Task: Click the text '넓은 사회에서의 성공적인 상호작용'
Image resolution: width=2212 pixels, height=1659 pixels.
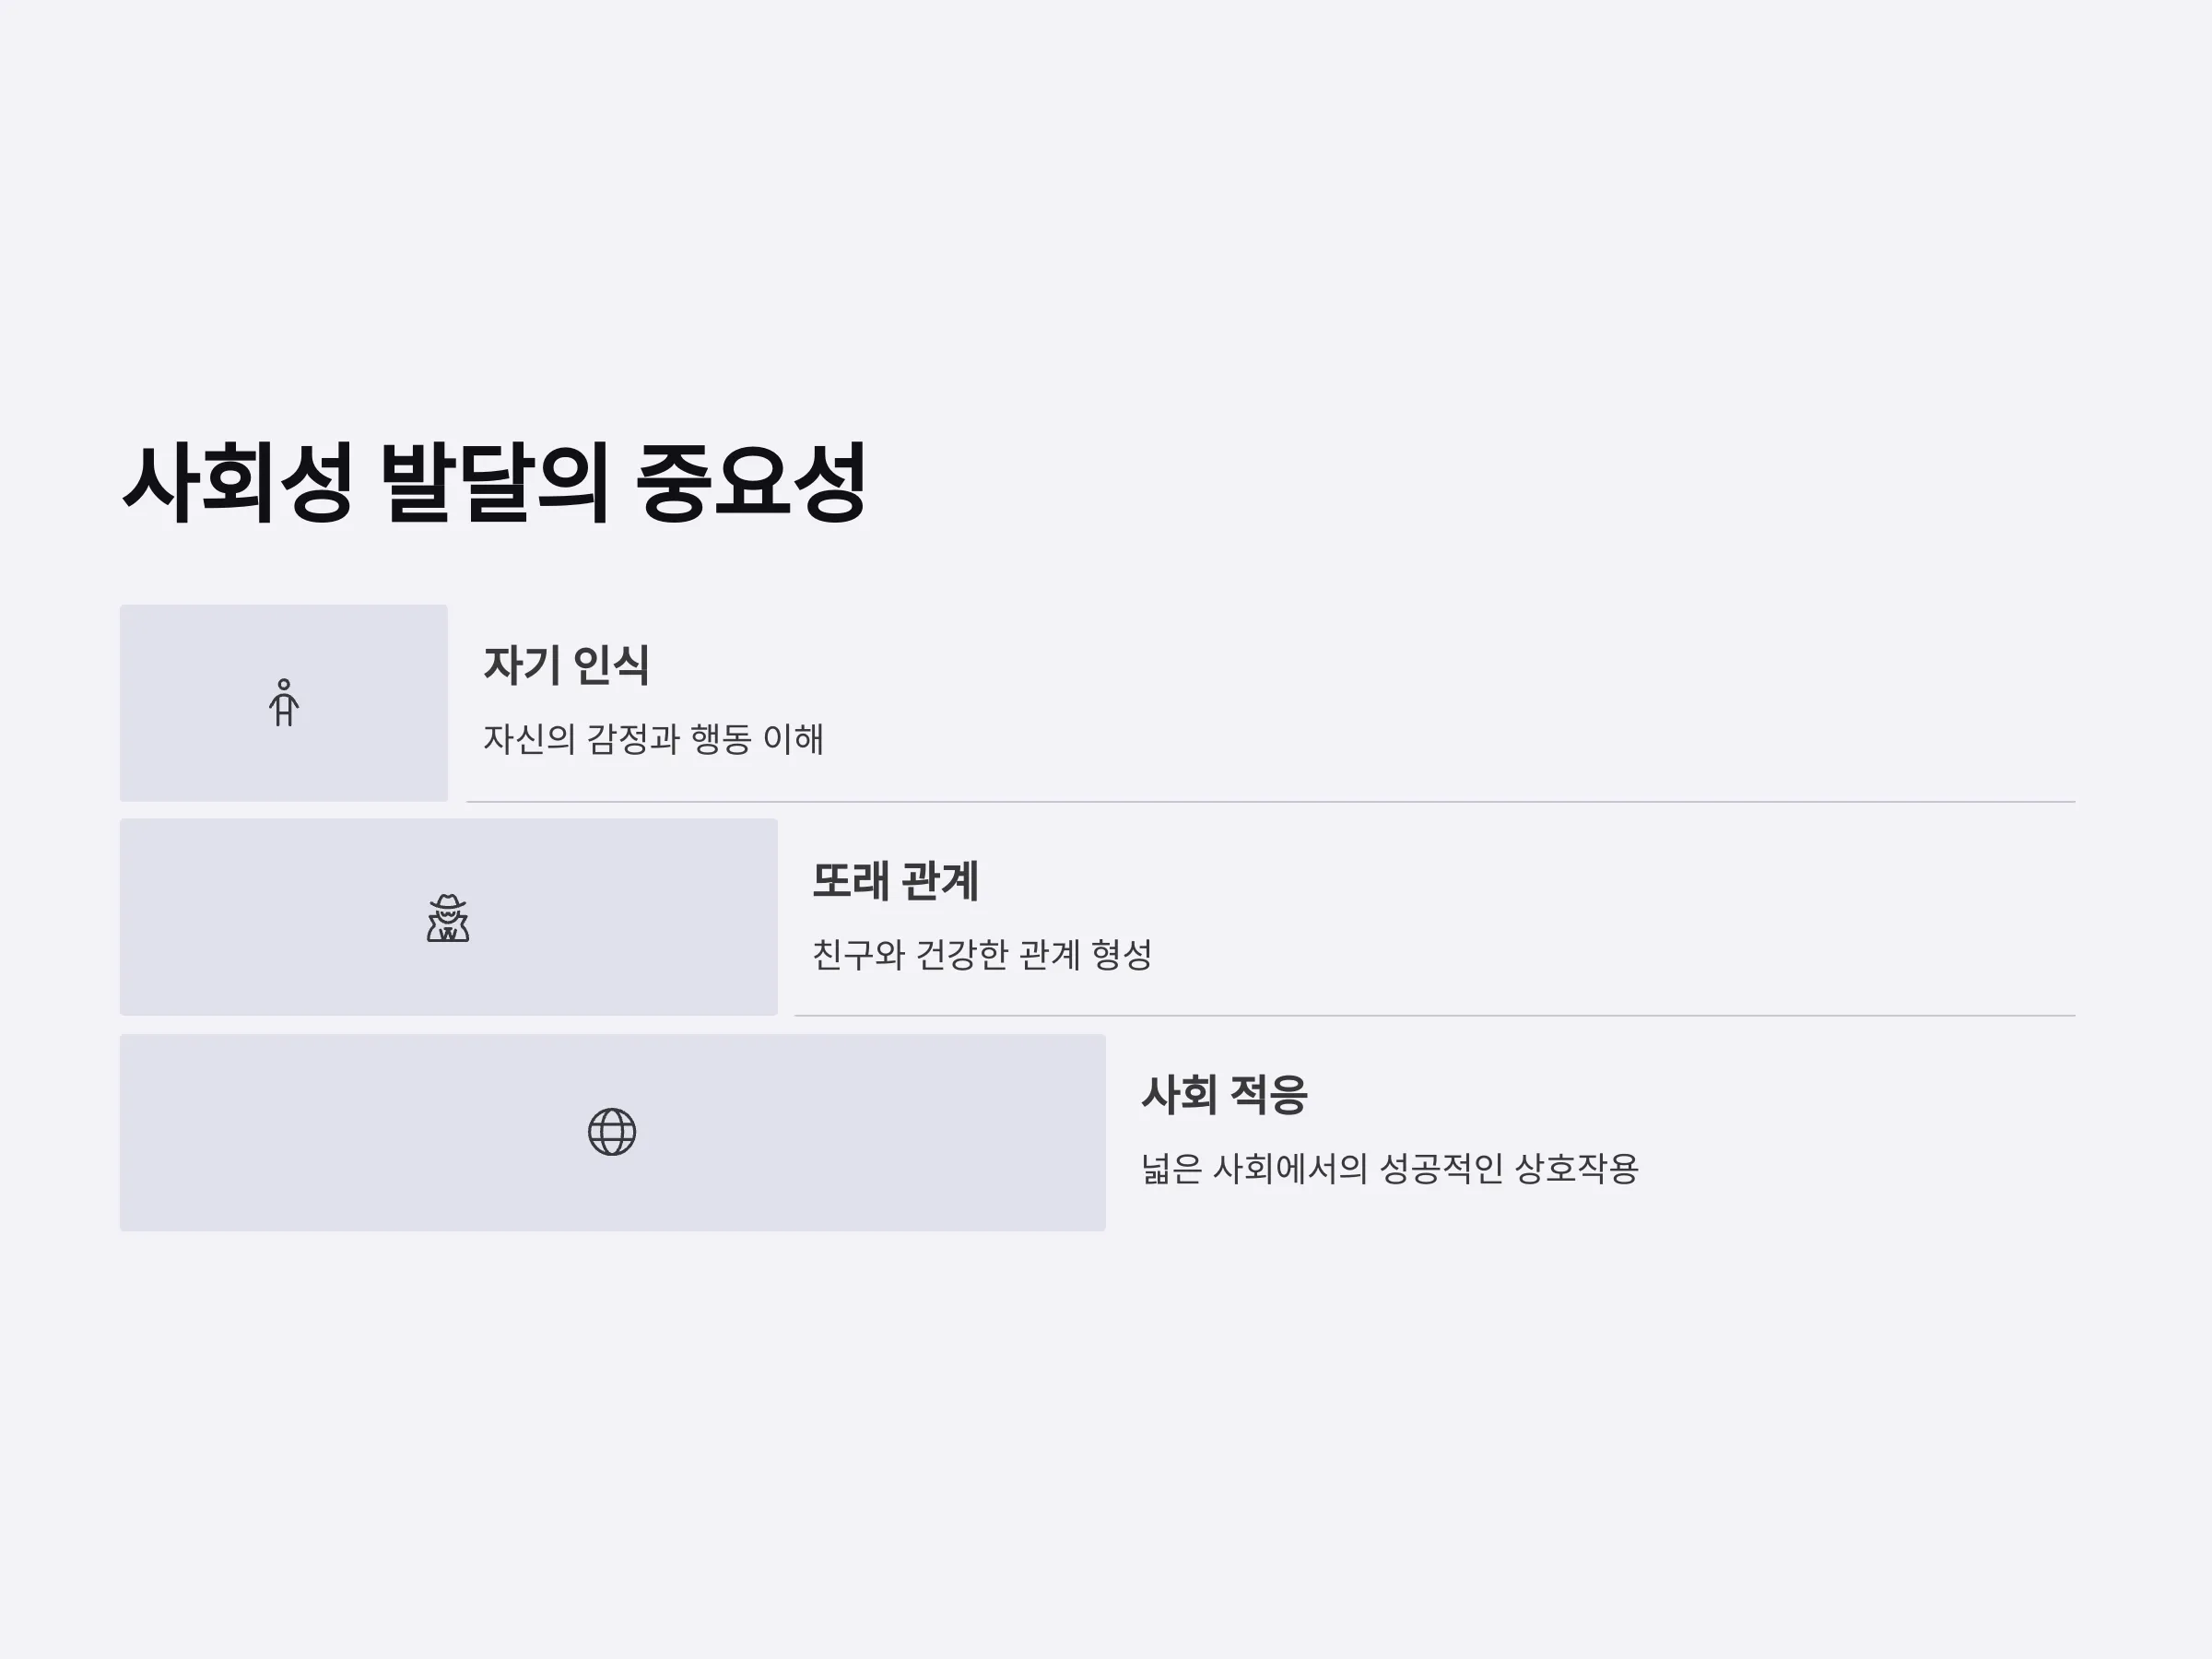Action: click(1390, 1168)
